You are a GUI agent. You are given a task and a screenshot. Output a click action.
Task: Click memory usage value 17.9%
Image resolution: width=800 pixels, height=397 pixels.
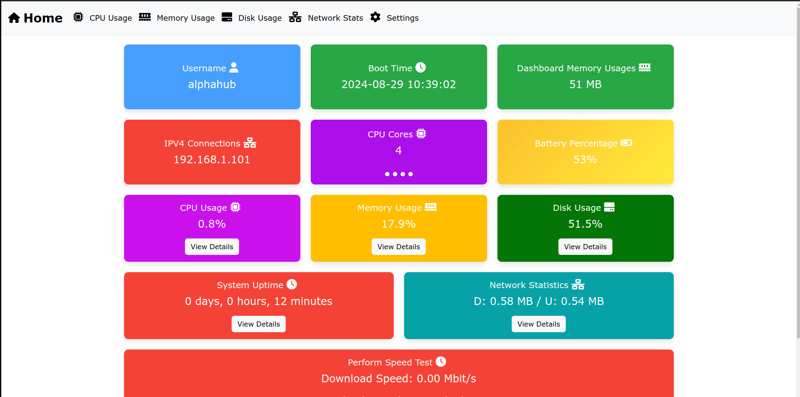[398, 224]
